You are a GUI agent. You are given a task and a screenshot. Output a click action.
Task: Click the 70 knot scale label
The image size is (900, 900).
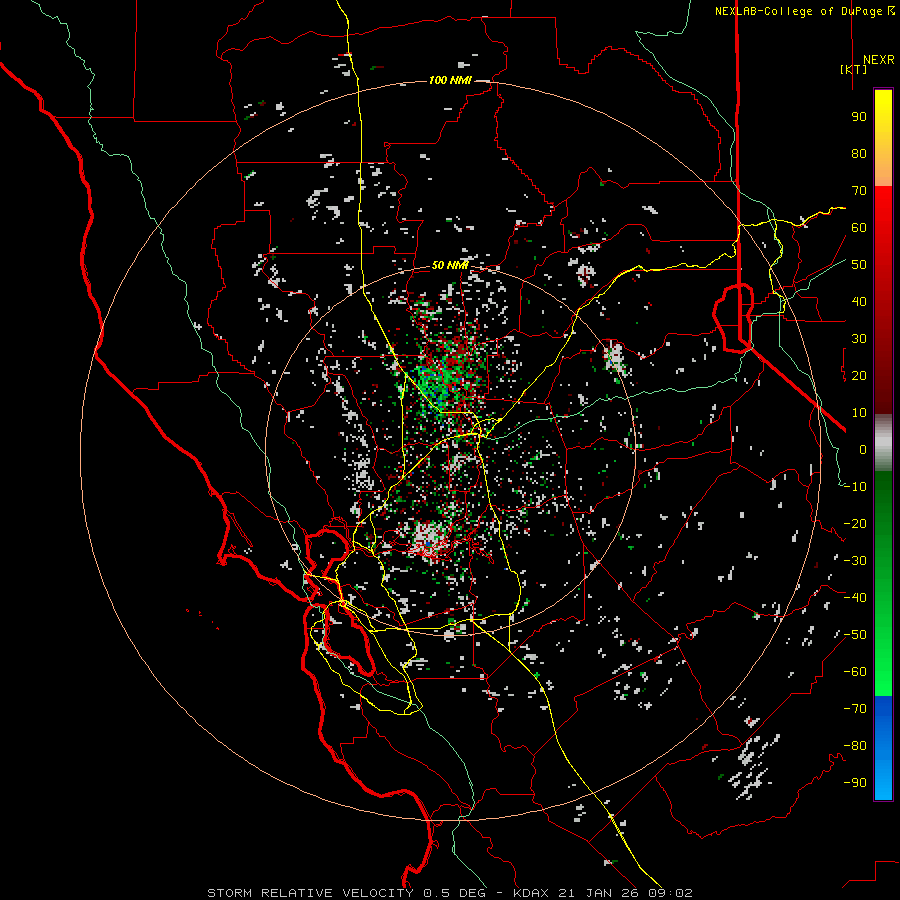click(x=859, y=191)
